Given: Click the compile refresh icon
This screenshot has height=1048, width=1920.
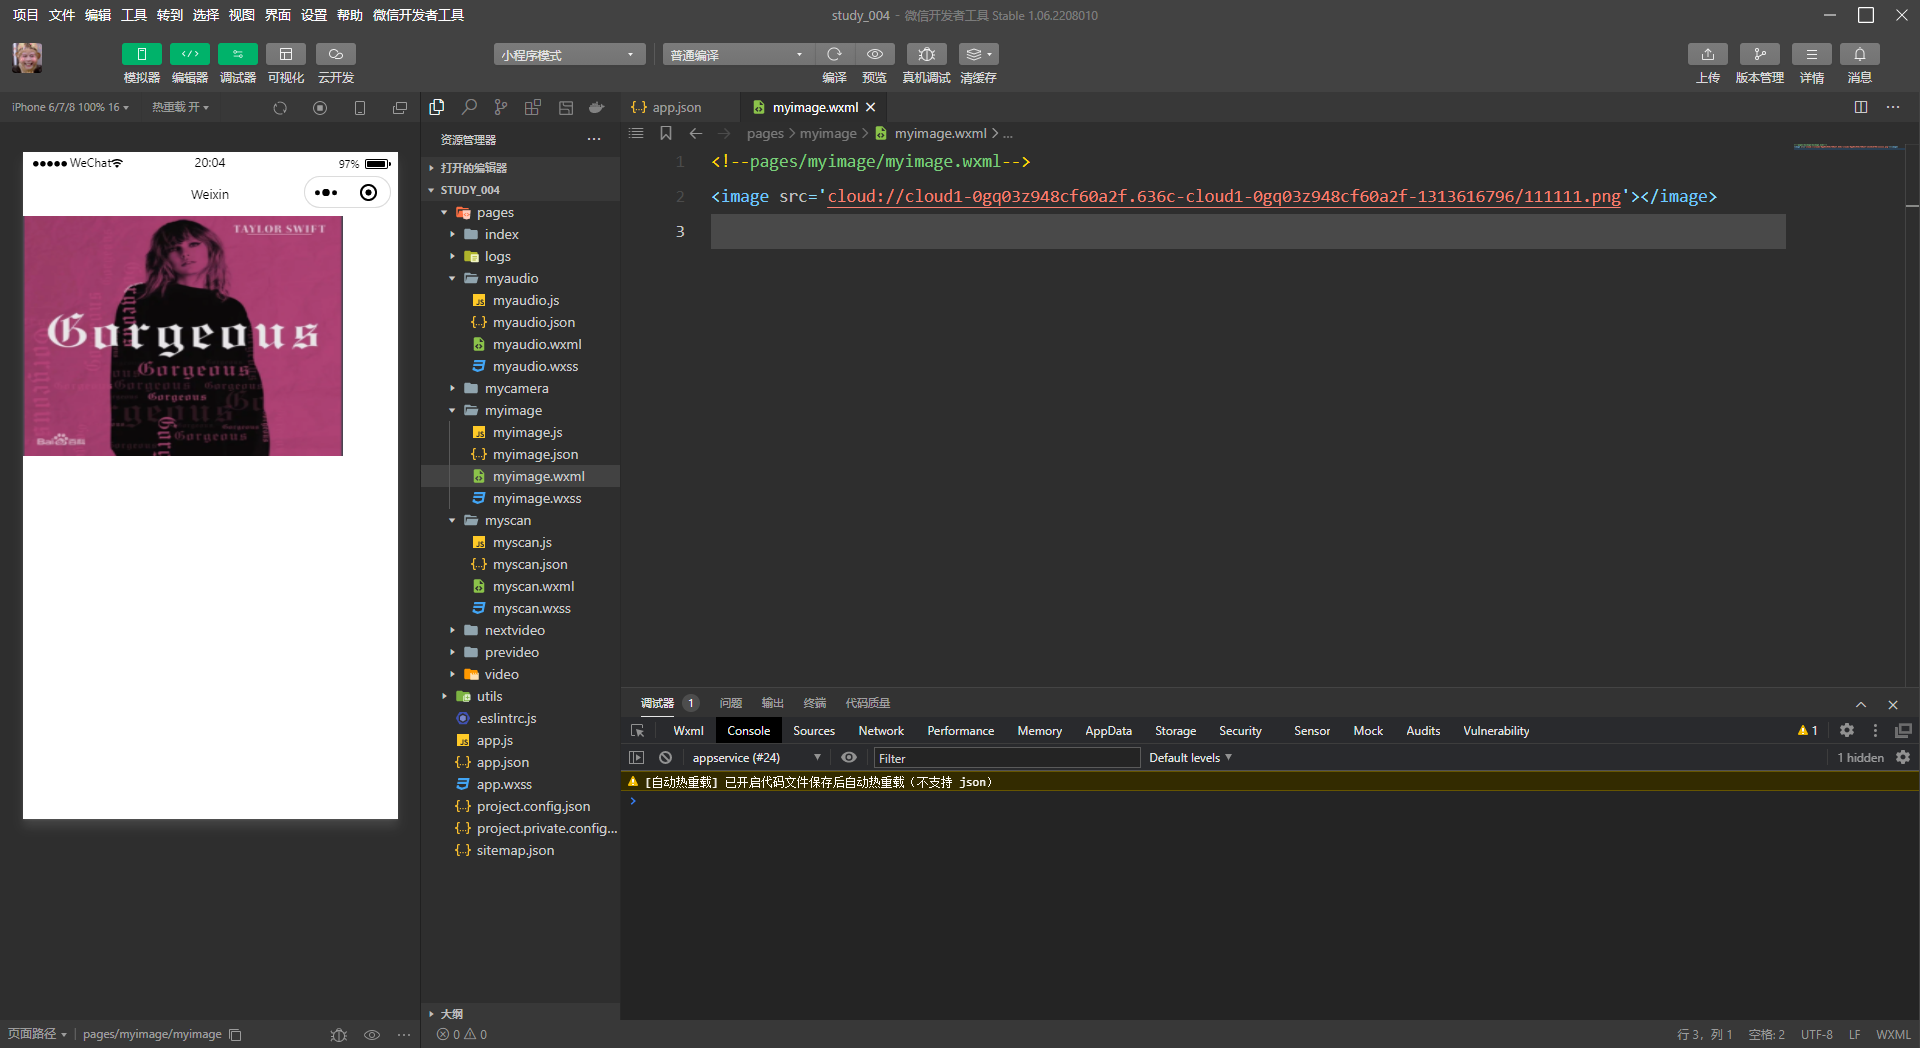Looking at the screenshot, I should click(834, 54).
